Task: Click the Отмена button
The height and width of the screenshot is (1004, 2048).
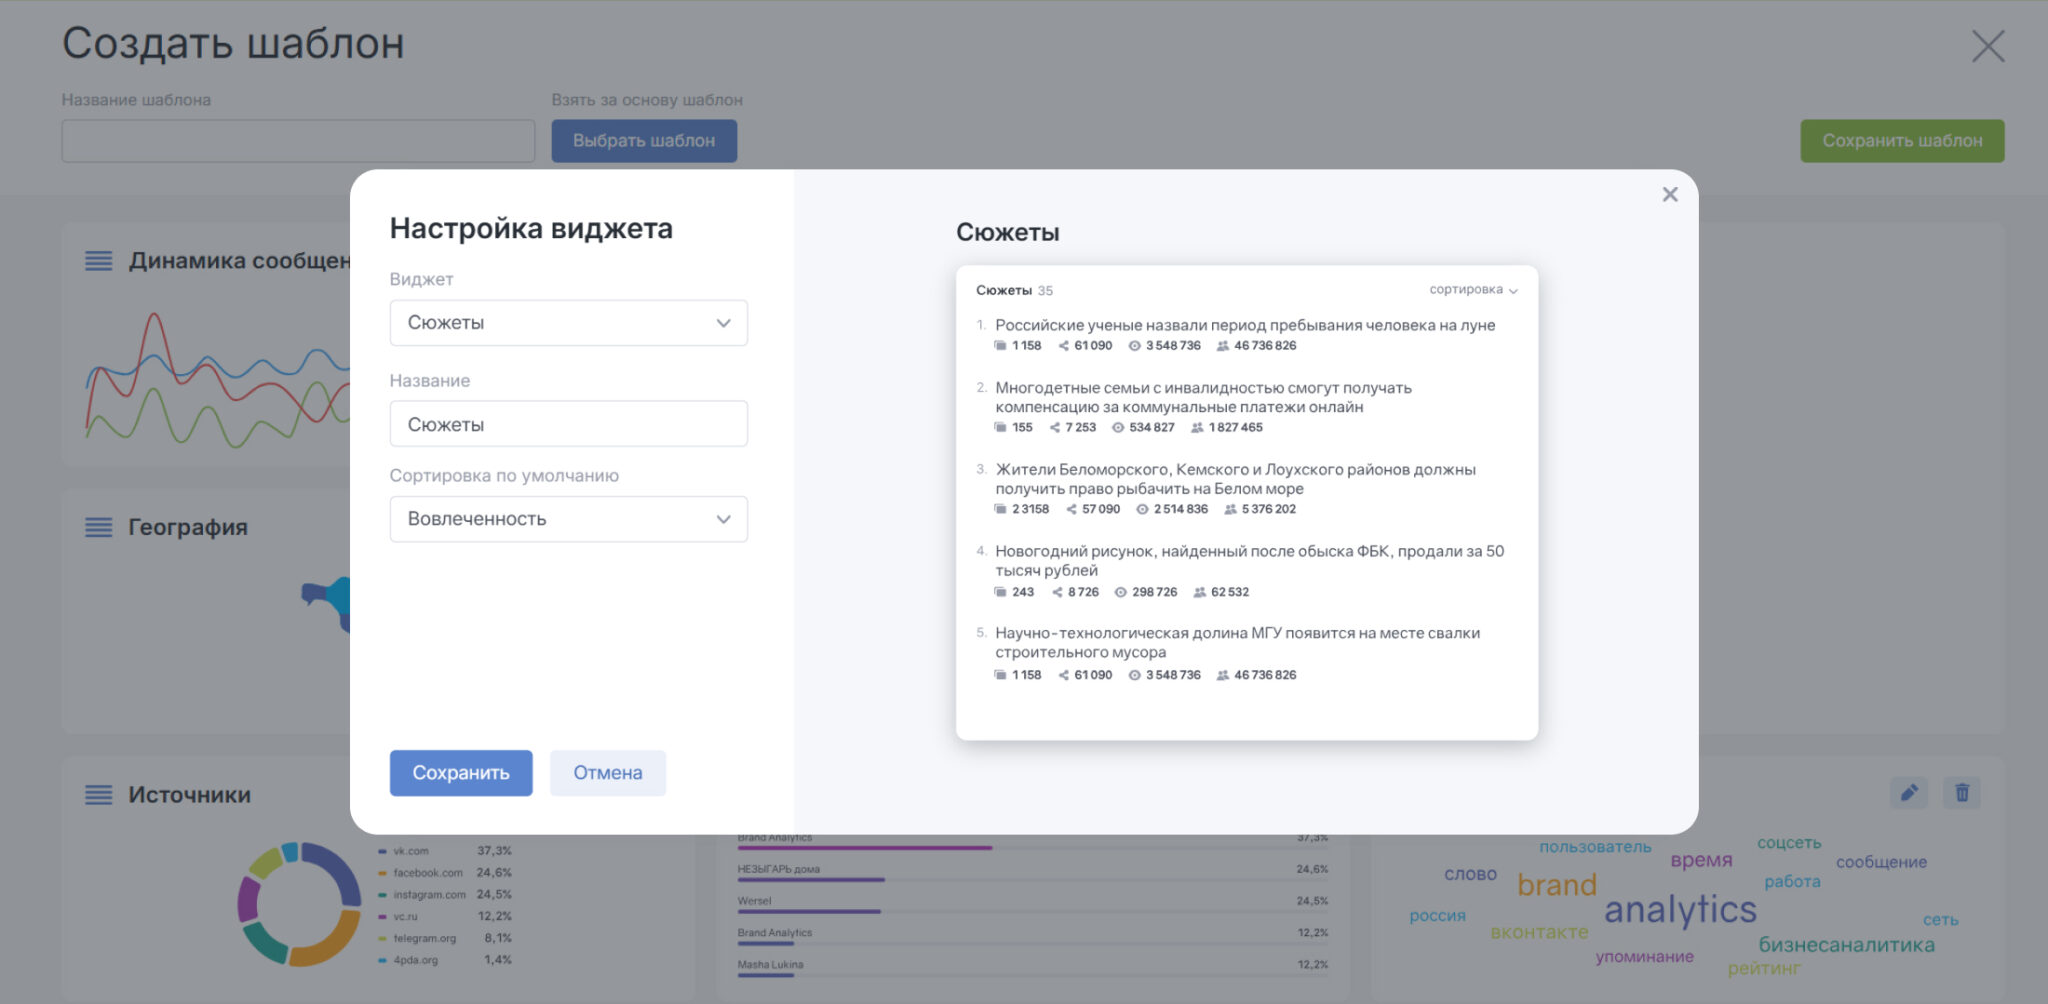Action: [608, 773]
